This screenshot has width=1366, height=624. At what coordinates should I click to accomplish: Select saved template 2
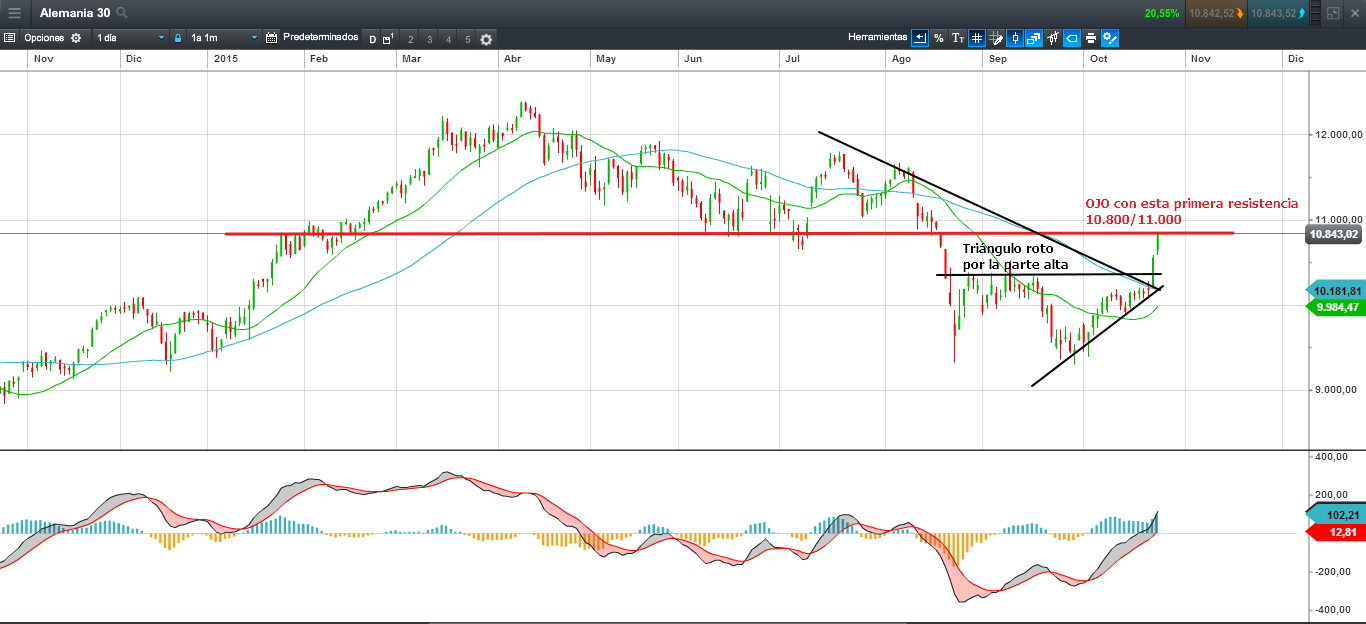pos(411,39)
